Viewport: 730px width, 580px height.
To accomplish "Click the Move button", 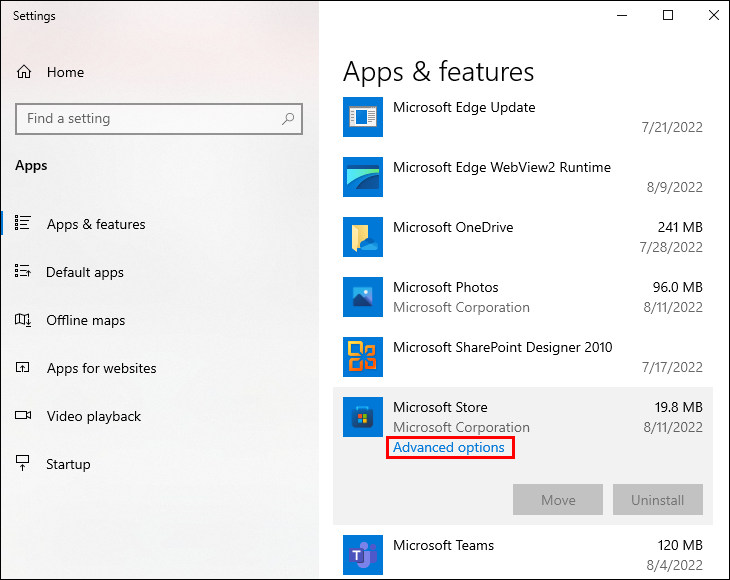I will (558, 499).
